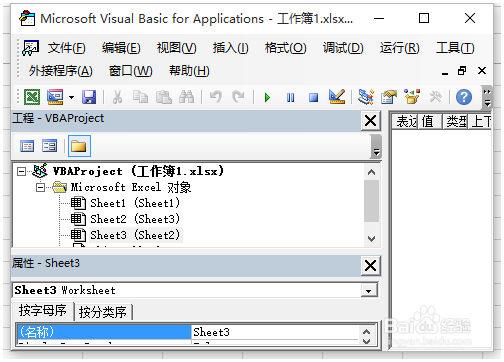The height and width of the screenshot is (362, 504).
Task: Click the project tree scrollbar thumb
Action: point(371,201)
